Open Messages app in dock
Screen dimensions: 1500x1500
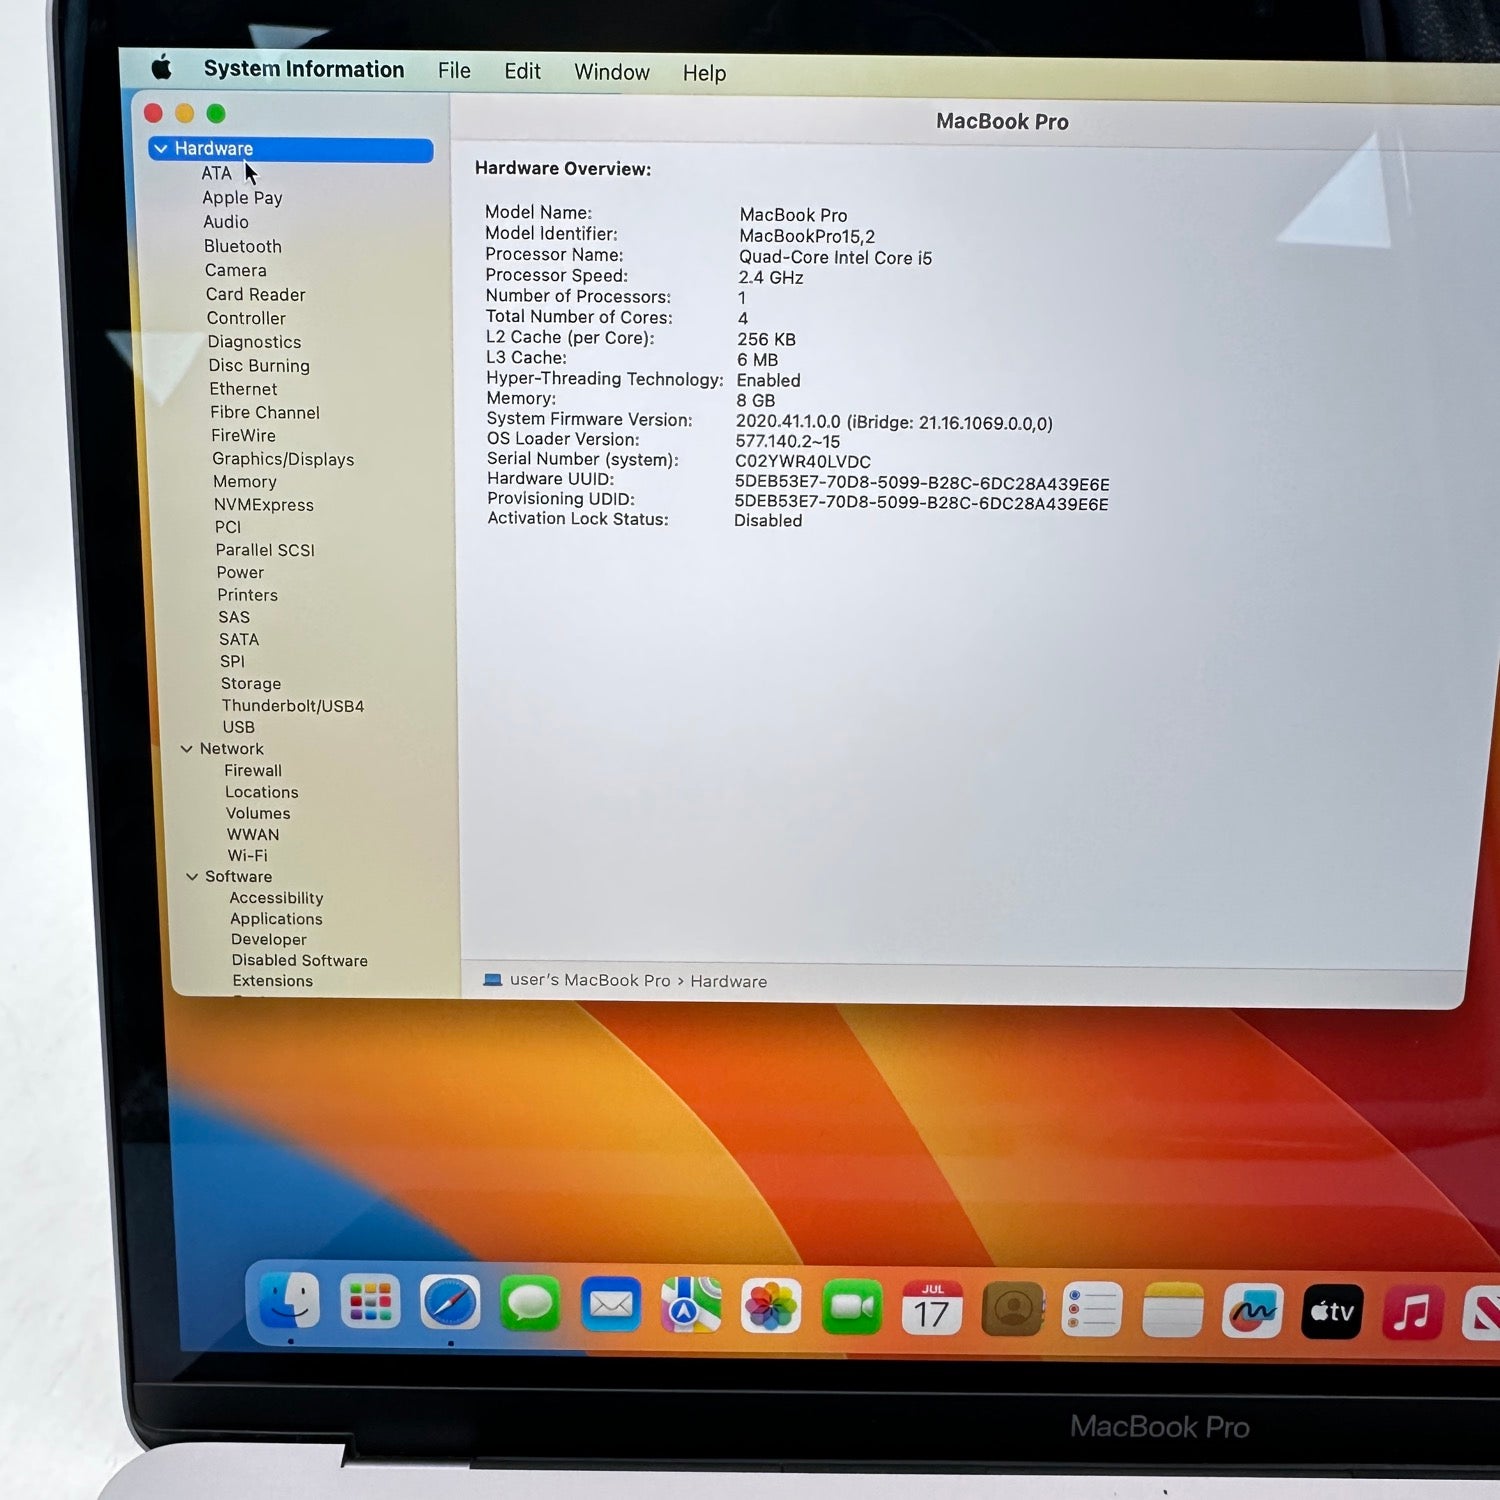[x=530, y=1304]
